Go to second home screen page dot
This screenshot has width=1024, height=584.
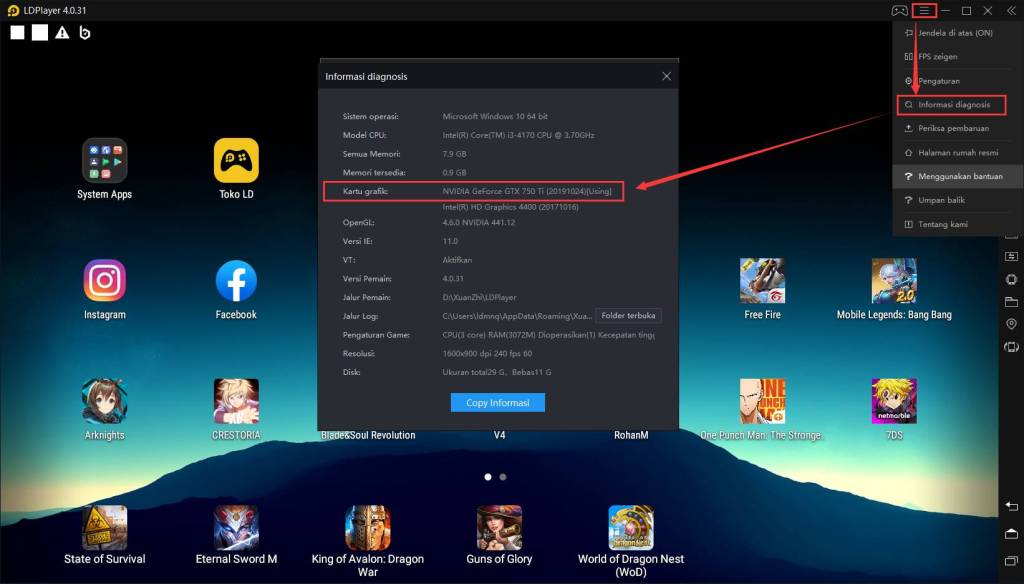pyautogui.click(x=503, y=477)
